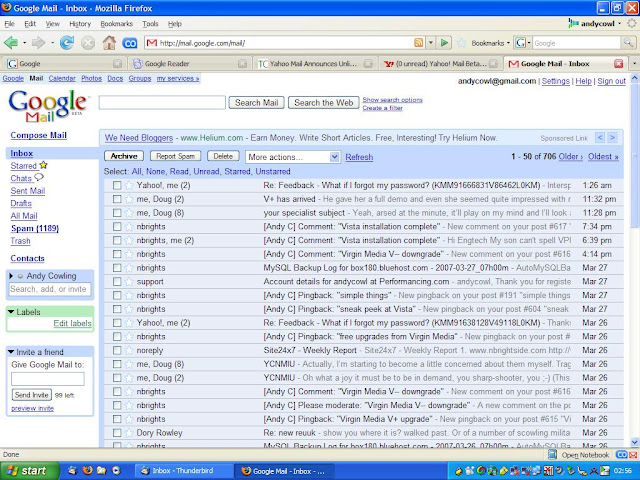The height and width of the screenshot is (480, 640).
Task: Open Inbox - Thunderbird taskbar button
Action: 184,471
